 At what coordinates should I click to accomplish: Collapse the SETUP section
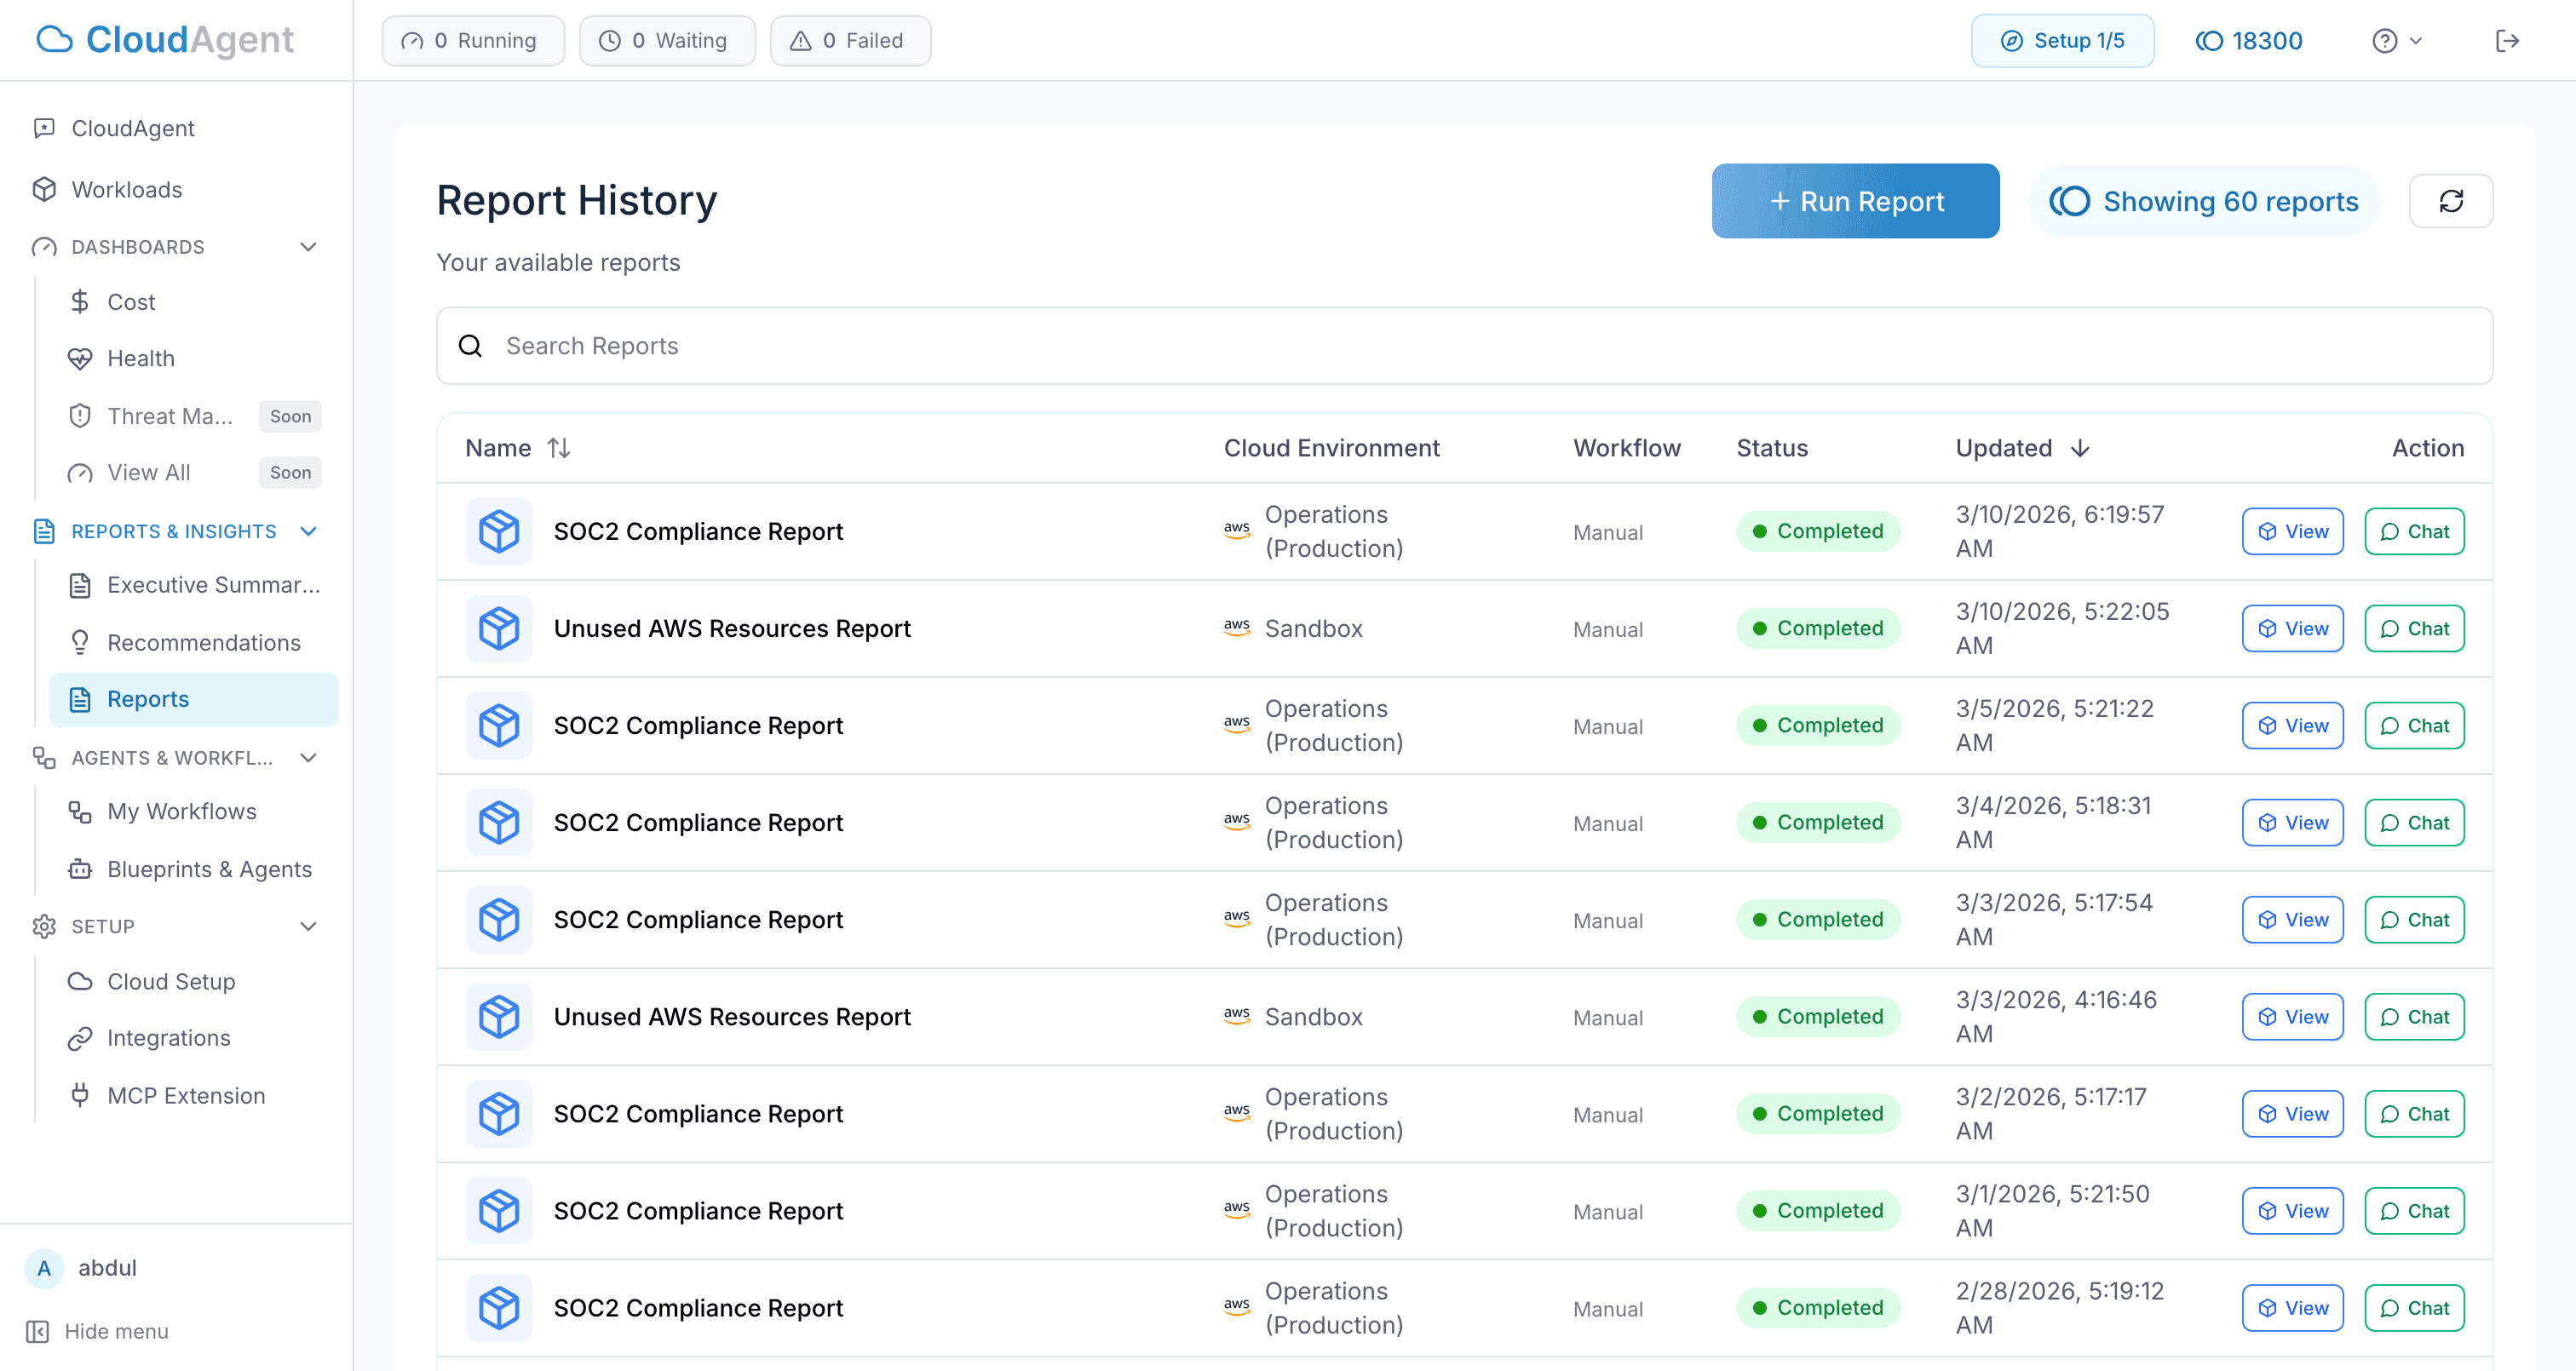click(x=308, y=926)
